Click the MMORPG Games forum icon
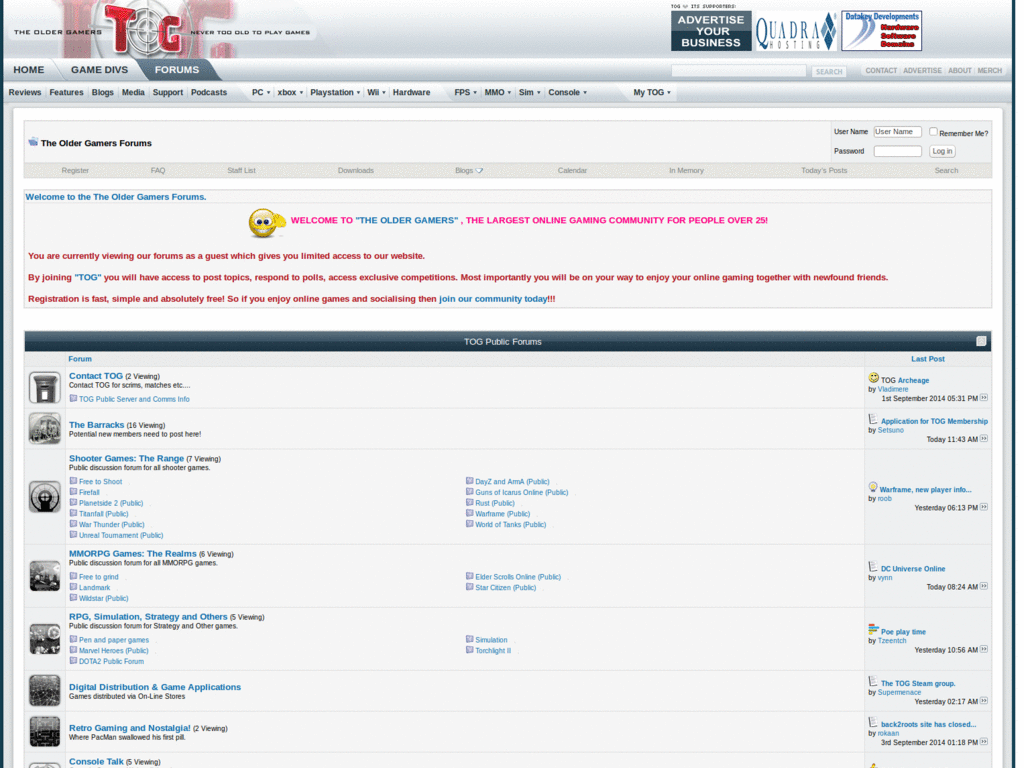The width and height of the screenshot is (1024, 768). point(44,576)
